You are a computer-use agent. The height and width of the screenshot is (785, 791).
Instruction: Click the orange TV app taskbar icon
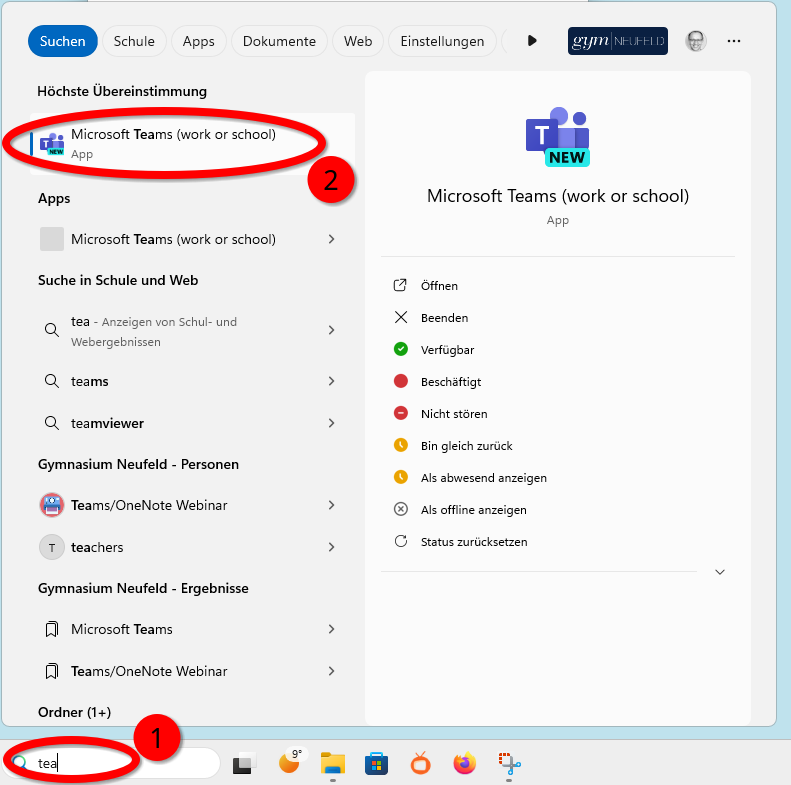pyautogui.click(x=420, y=763)
